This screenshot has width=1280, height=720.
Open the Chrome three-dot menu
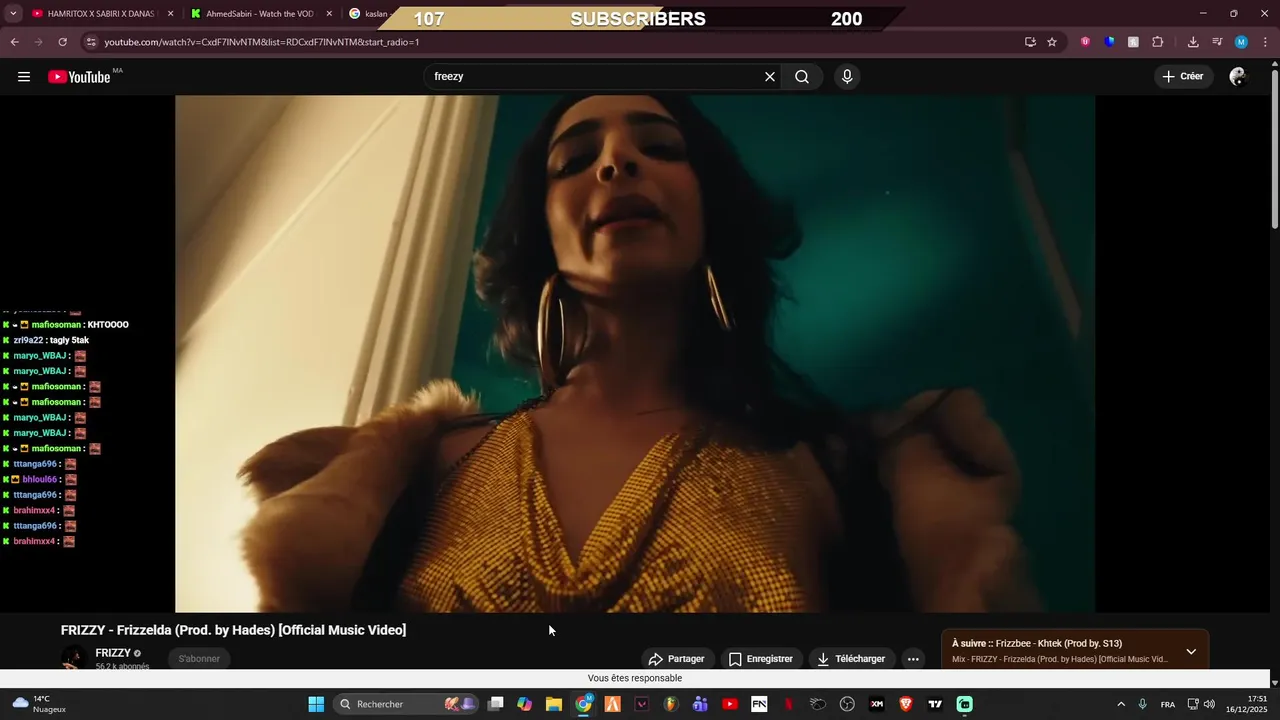pos(1265,42)
